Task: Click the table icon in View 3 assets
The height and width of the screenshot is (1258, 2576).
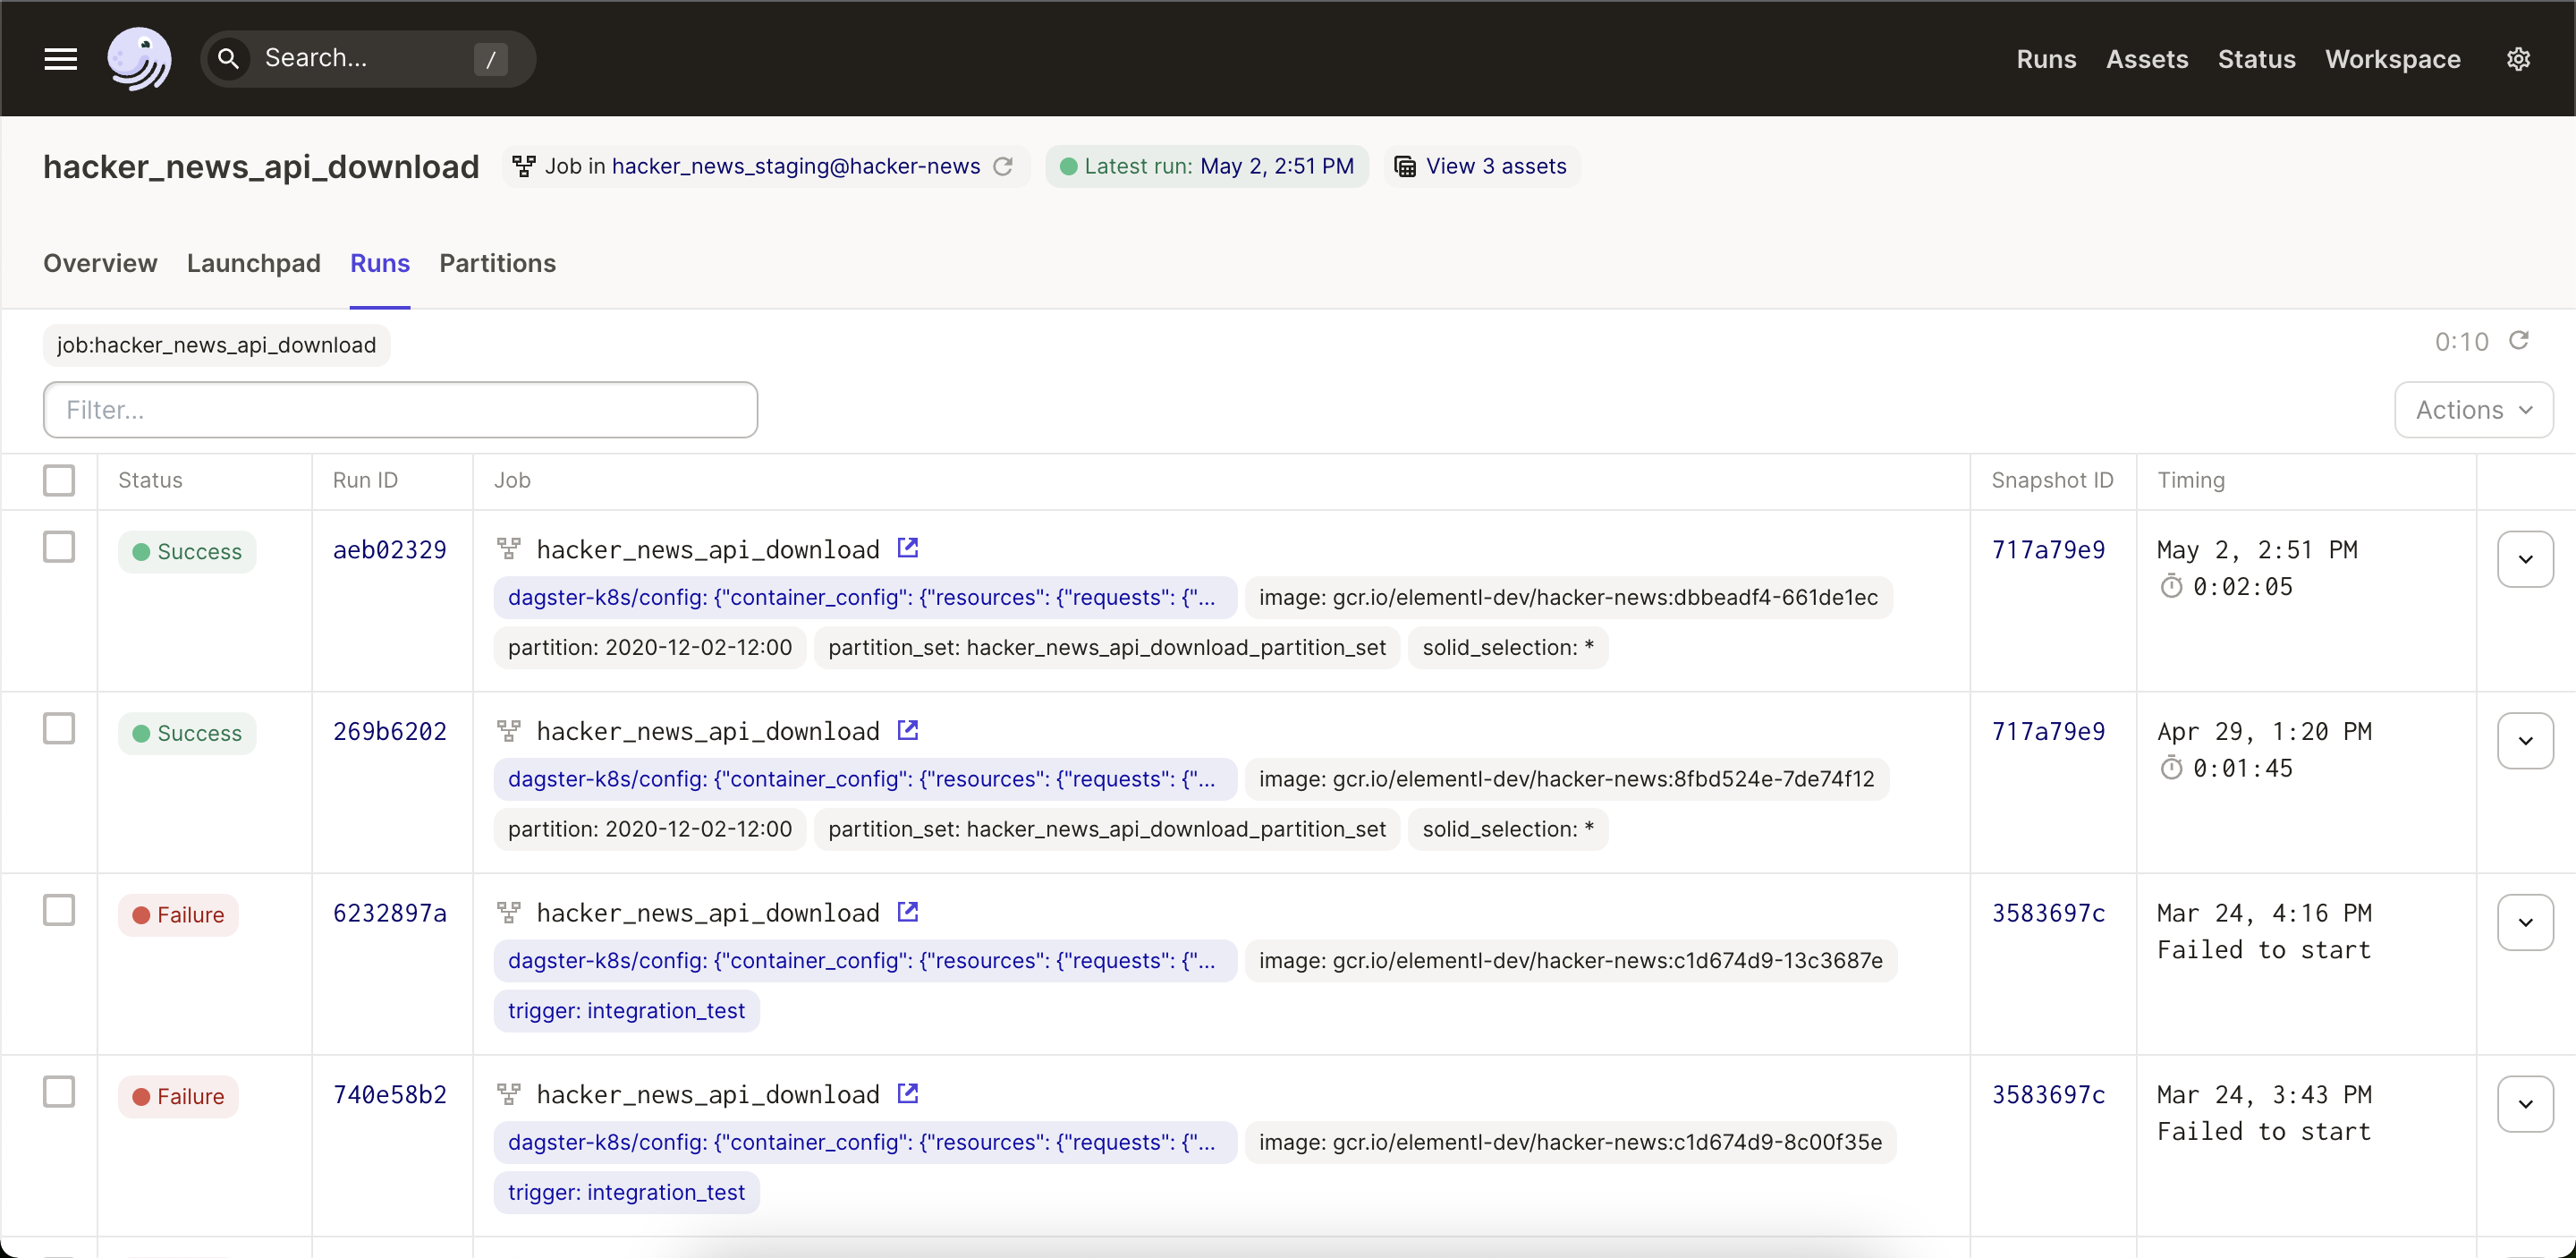Action: (x=1404, y=166)
